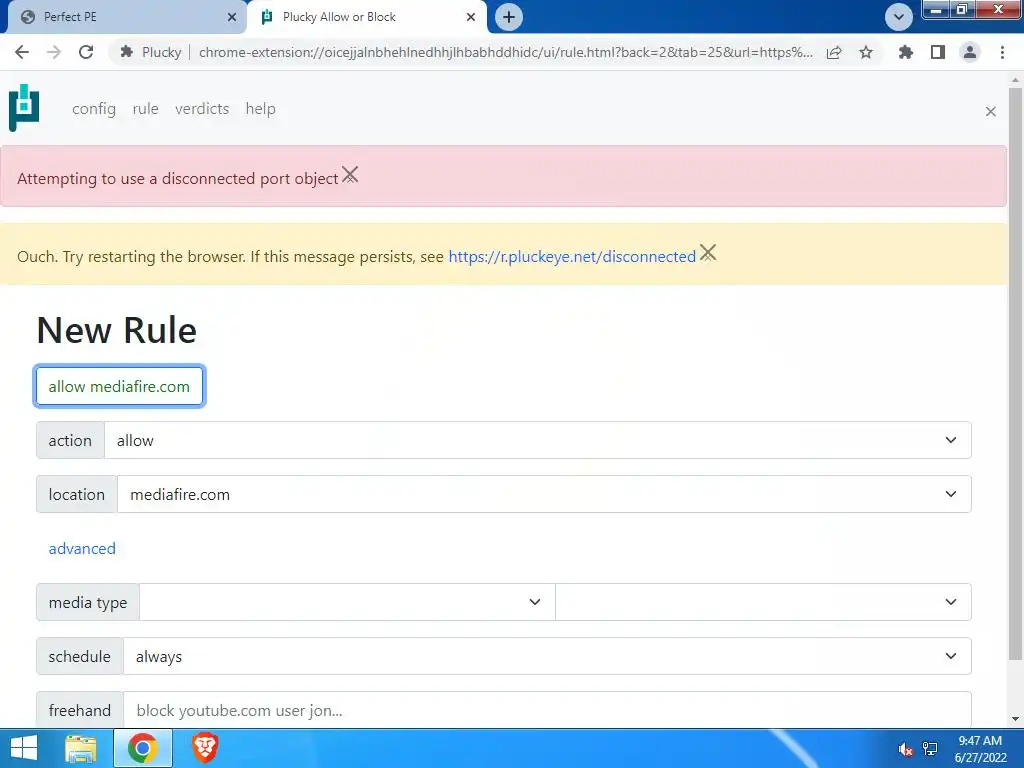This screenshot has width=1024, height=768.
Task: Open the verdicts menu item
Action: point(202,108)
